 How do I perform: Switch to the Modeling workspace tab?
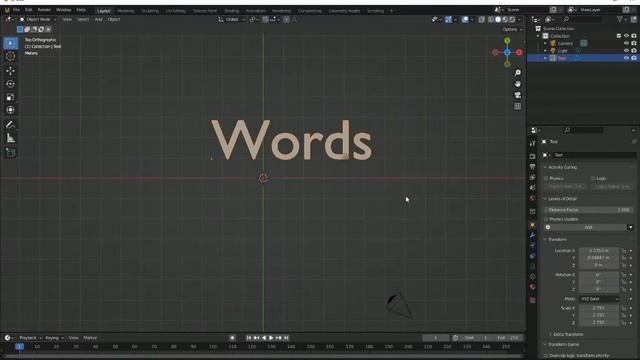[x=126, y=11]
